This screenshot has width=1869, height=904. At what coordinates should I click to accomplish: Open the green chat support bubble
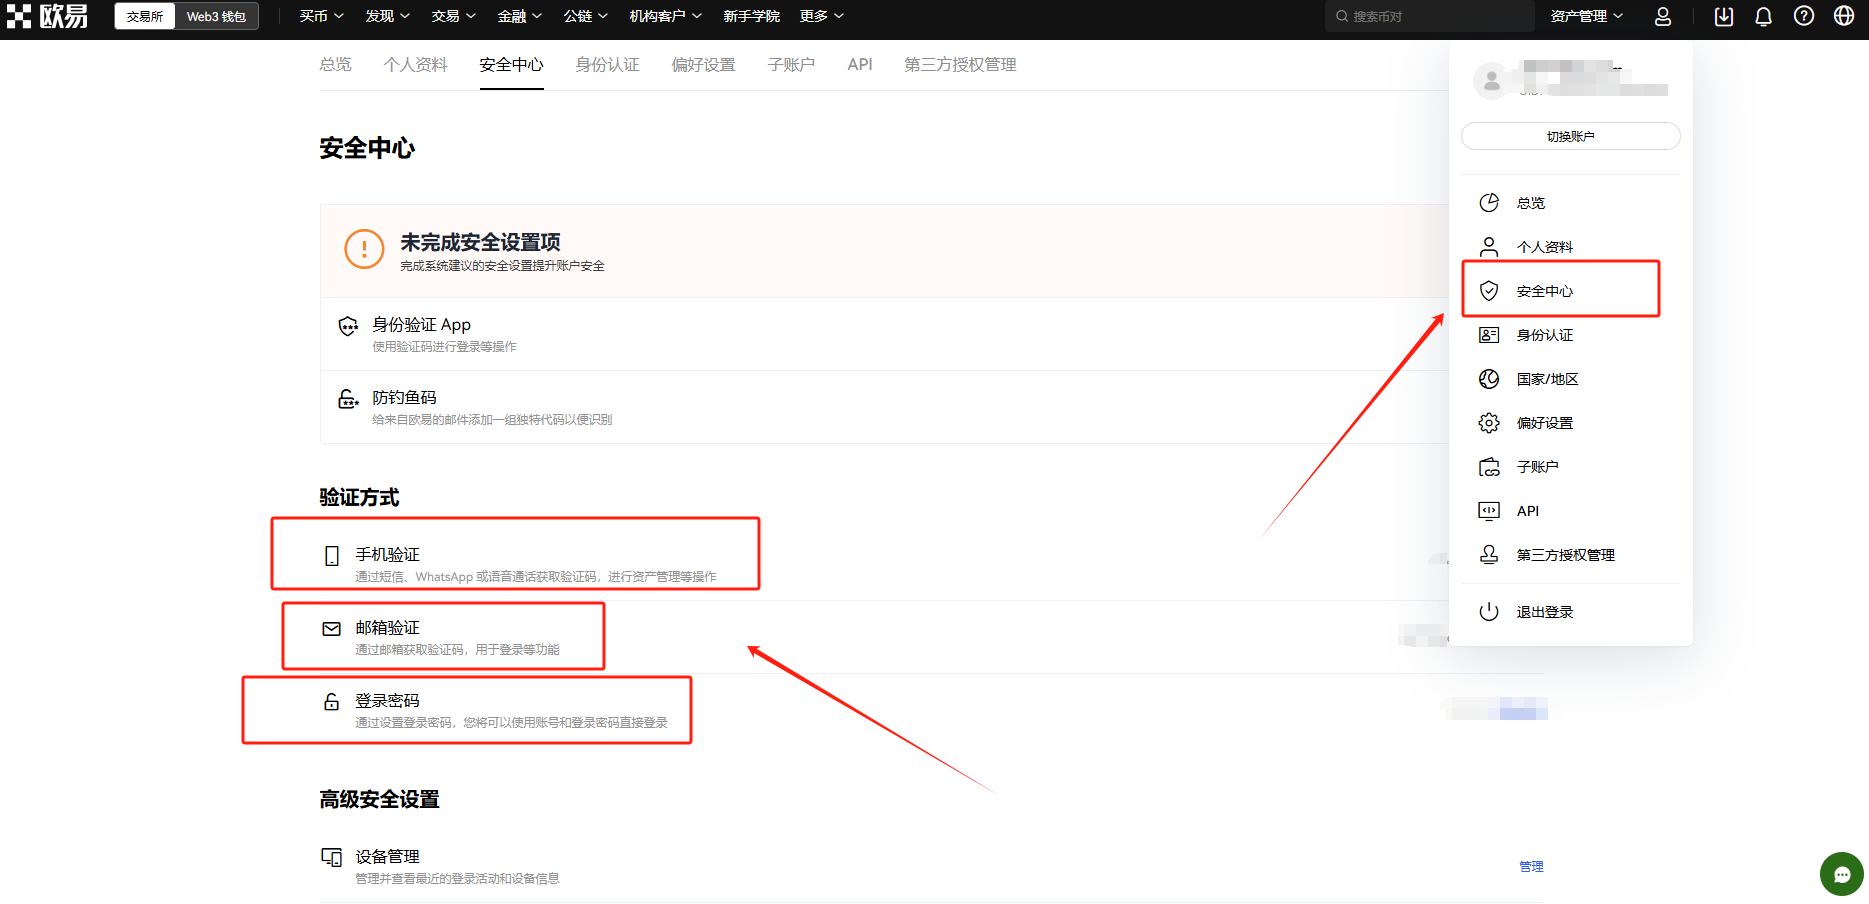click(x=1842, y=874)
